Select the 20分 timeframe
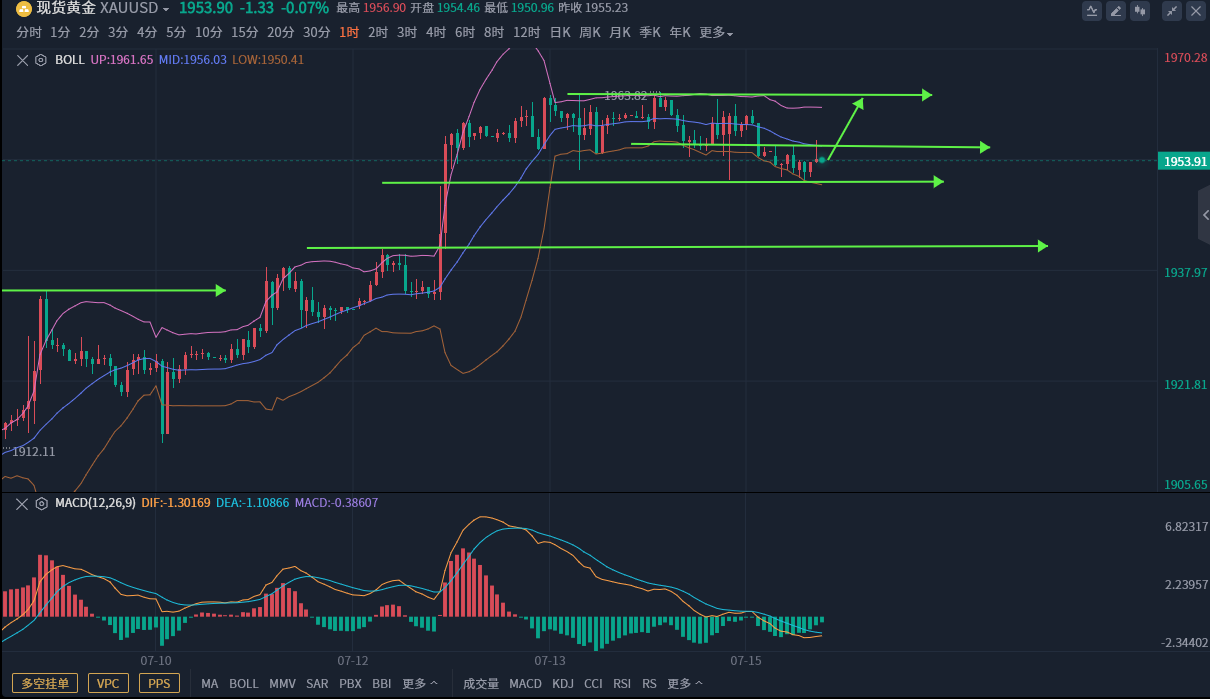 [281, 32]
